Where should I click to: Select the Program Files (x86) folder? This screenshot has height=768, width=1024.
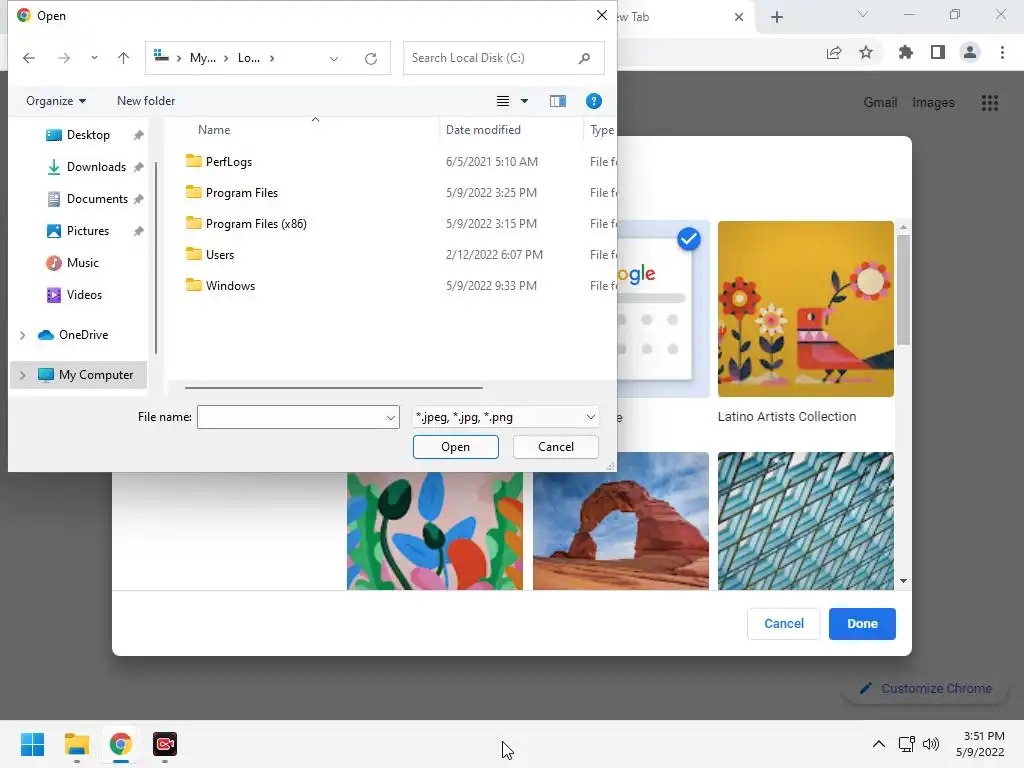pyautogui.click(x=256, y=223)
